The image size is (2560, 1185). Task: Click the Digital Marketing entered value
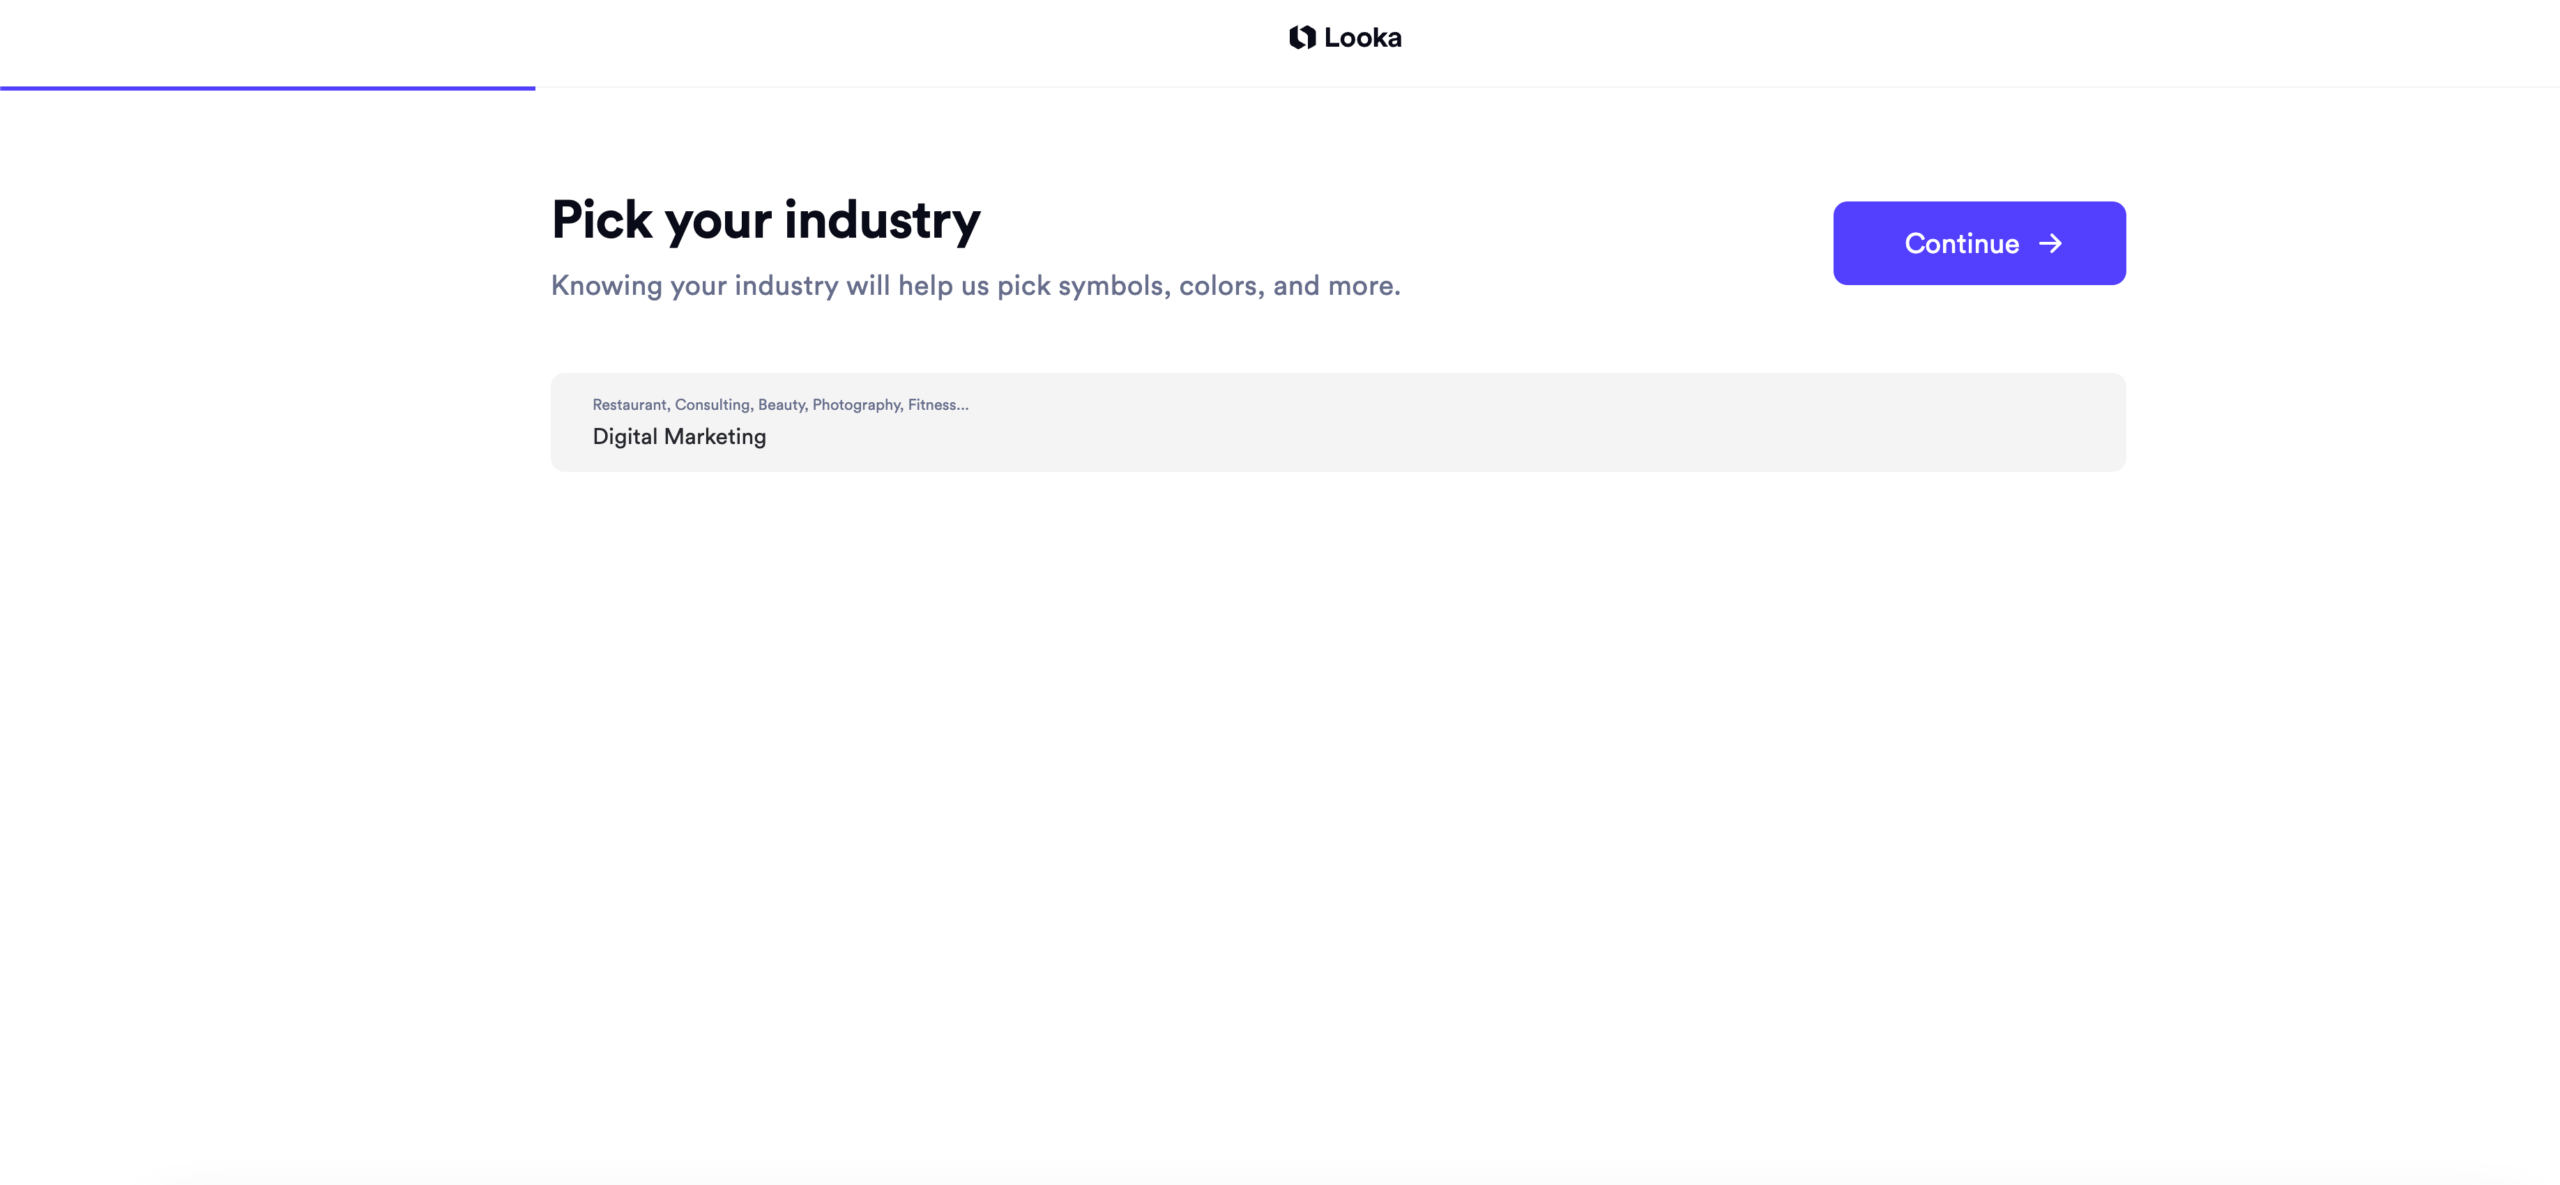tap(679, 436)
